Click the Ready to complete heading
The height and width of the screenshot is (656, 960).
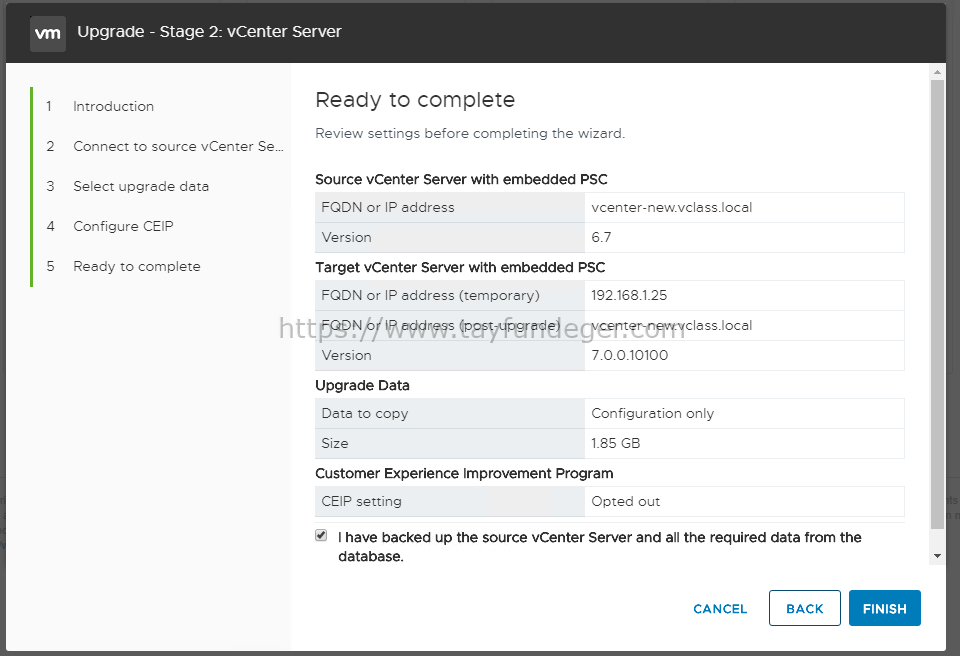[415, 100]
